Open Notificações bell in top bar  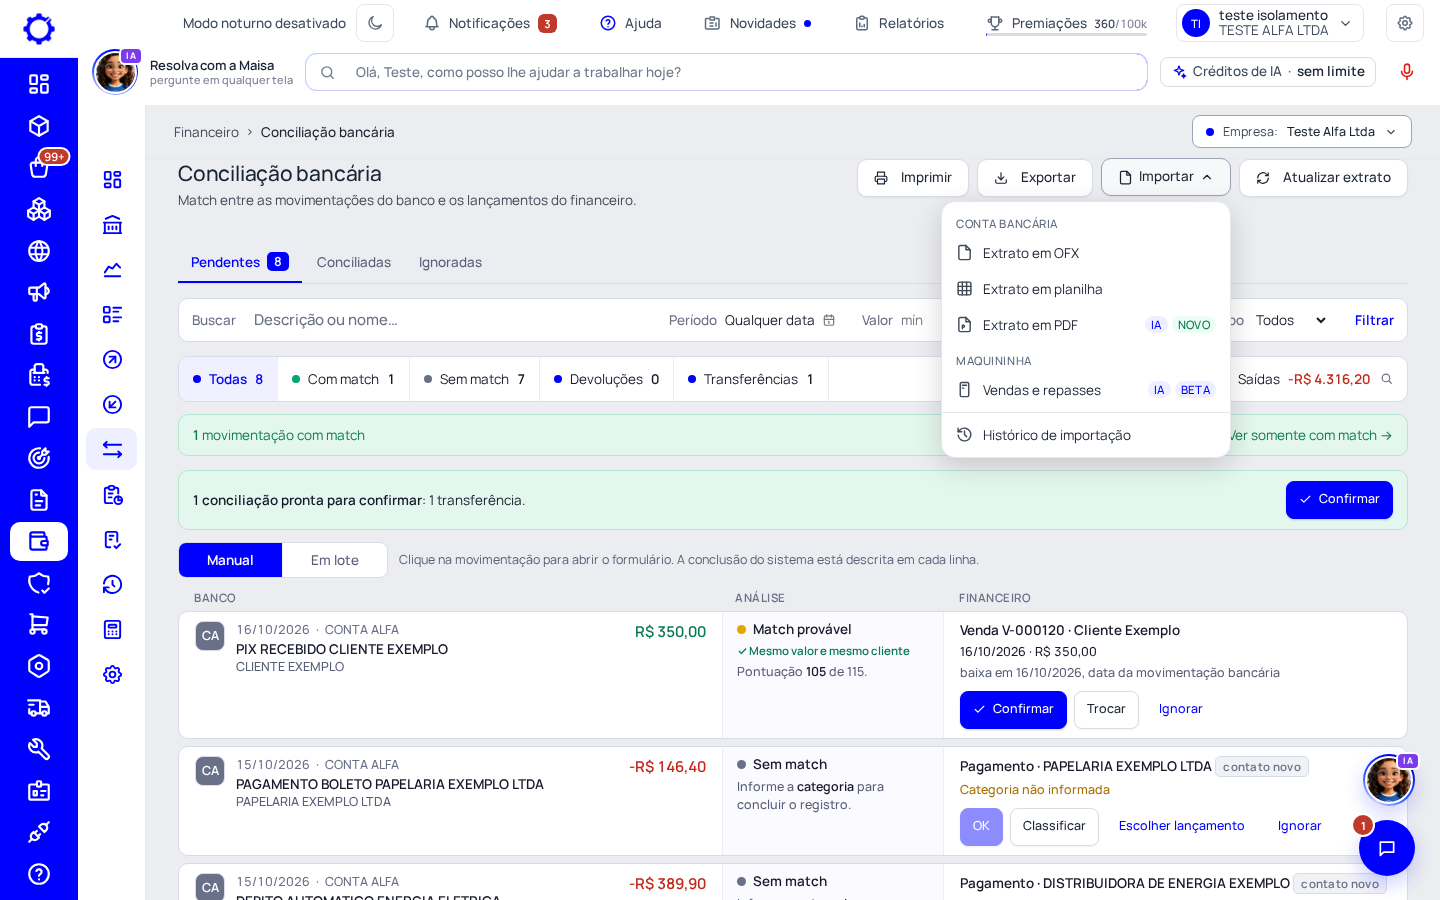coord(490,23)
